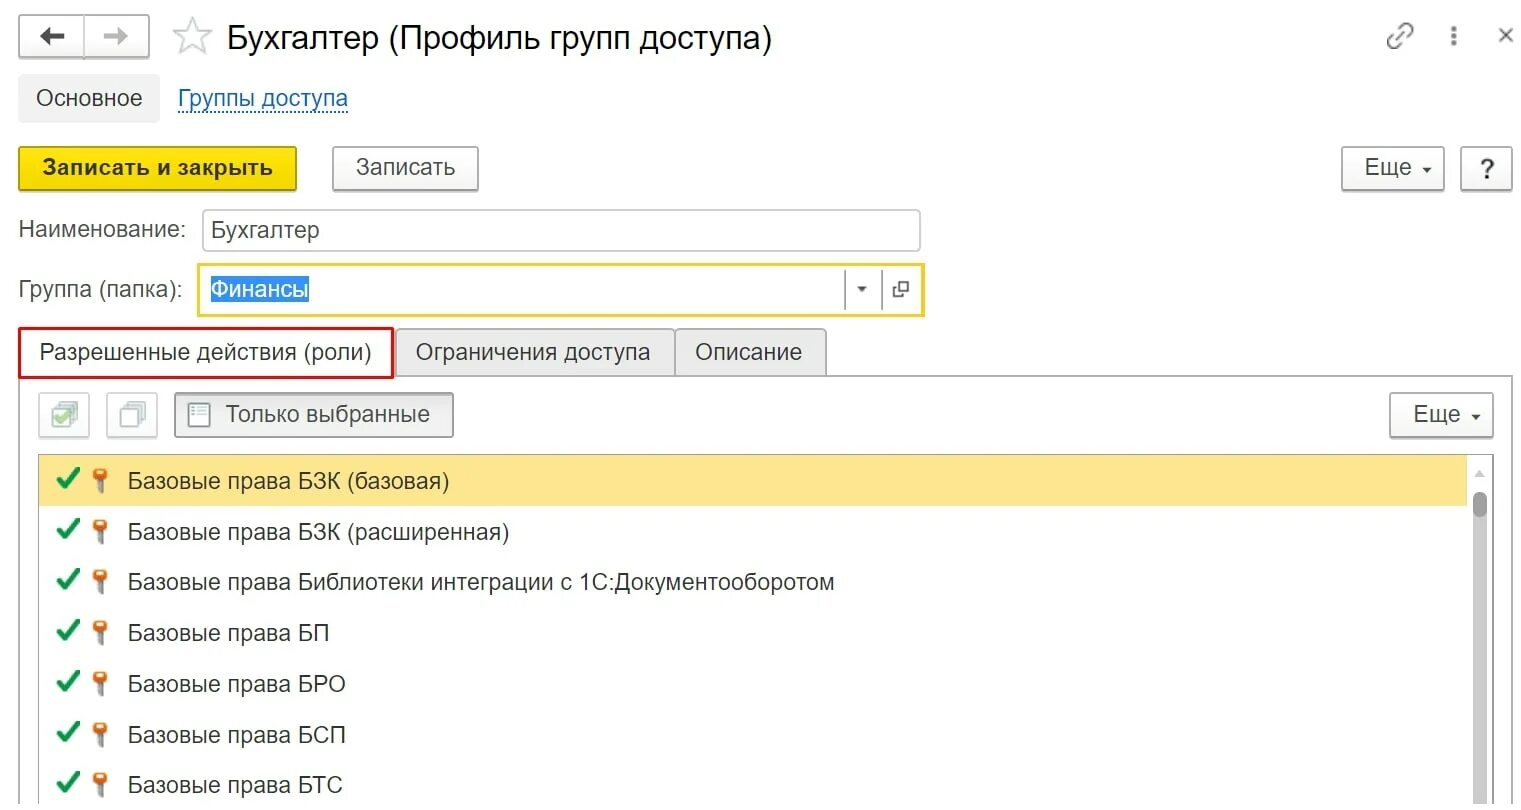This screenshot has height=810, width=1521.
Task: Uncheck Базовые права БСП role
Action: pyautogui.click(x=68, y=733)
